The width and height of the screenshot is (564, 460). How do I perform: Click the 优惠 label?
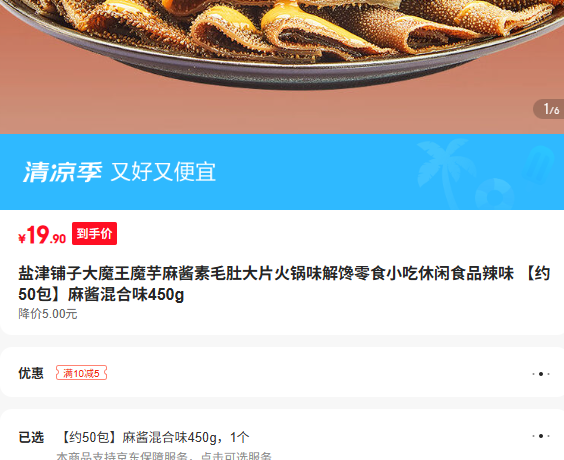click(31, 373)
